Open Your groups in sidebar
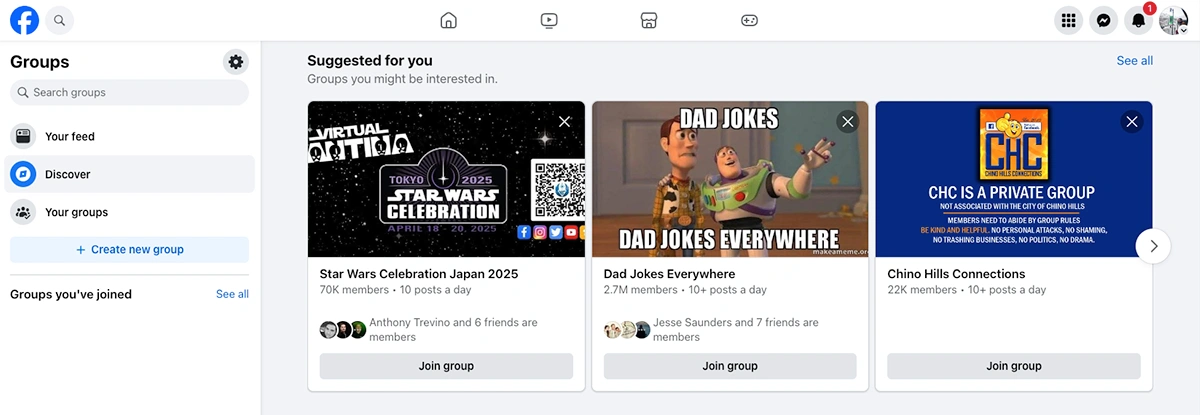 76,212
